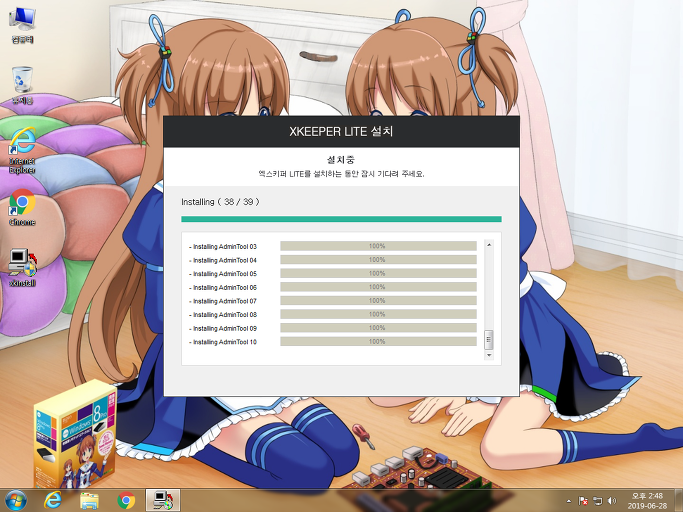Click the 'Installing ( 38 / 39 )' status text
683x512 pixels.
click(x=220, y=202)
